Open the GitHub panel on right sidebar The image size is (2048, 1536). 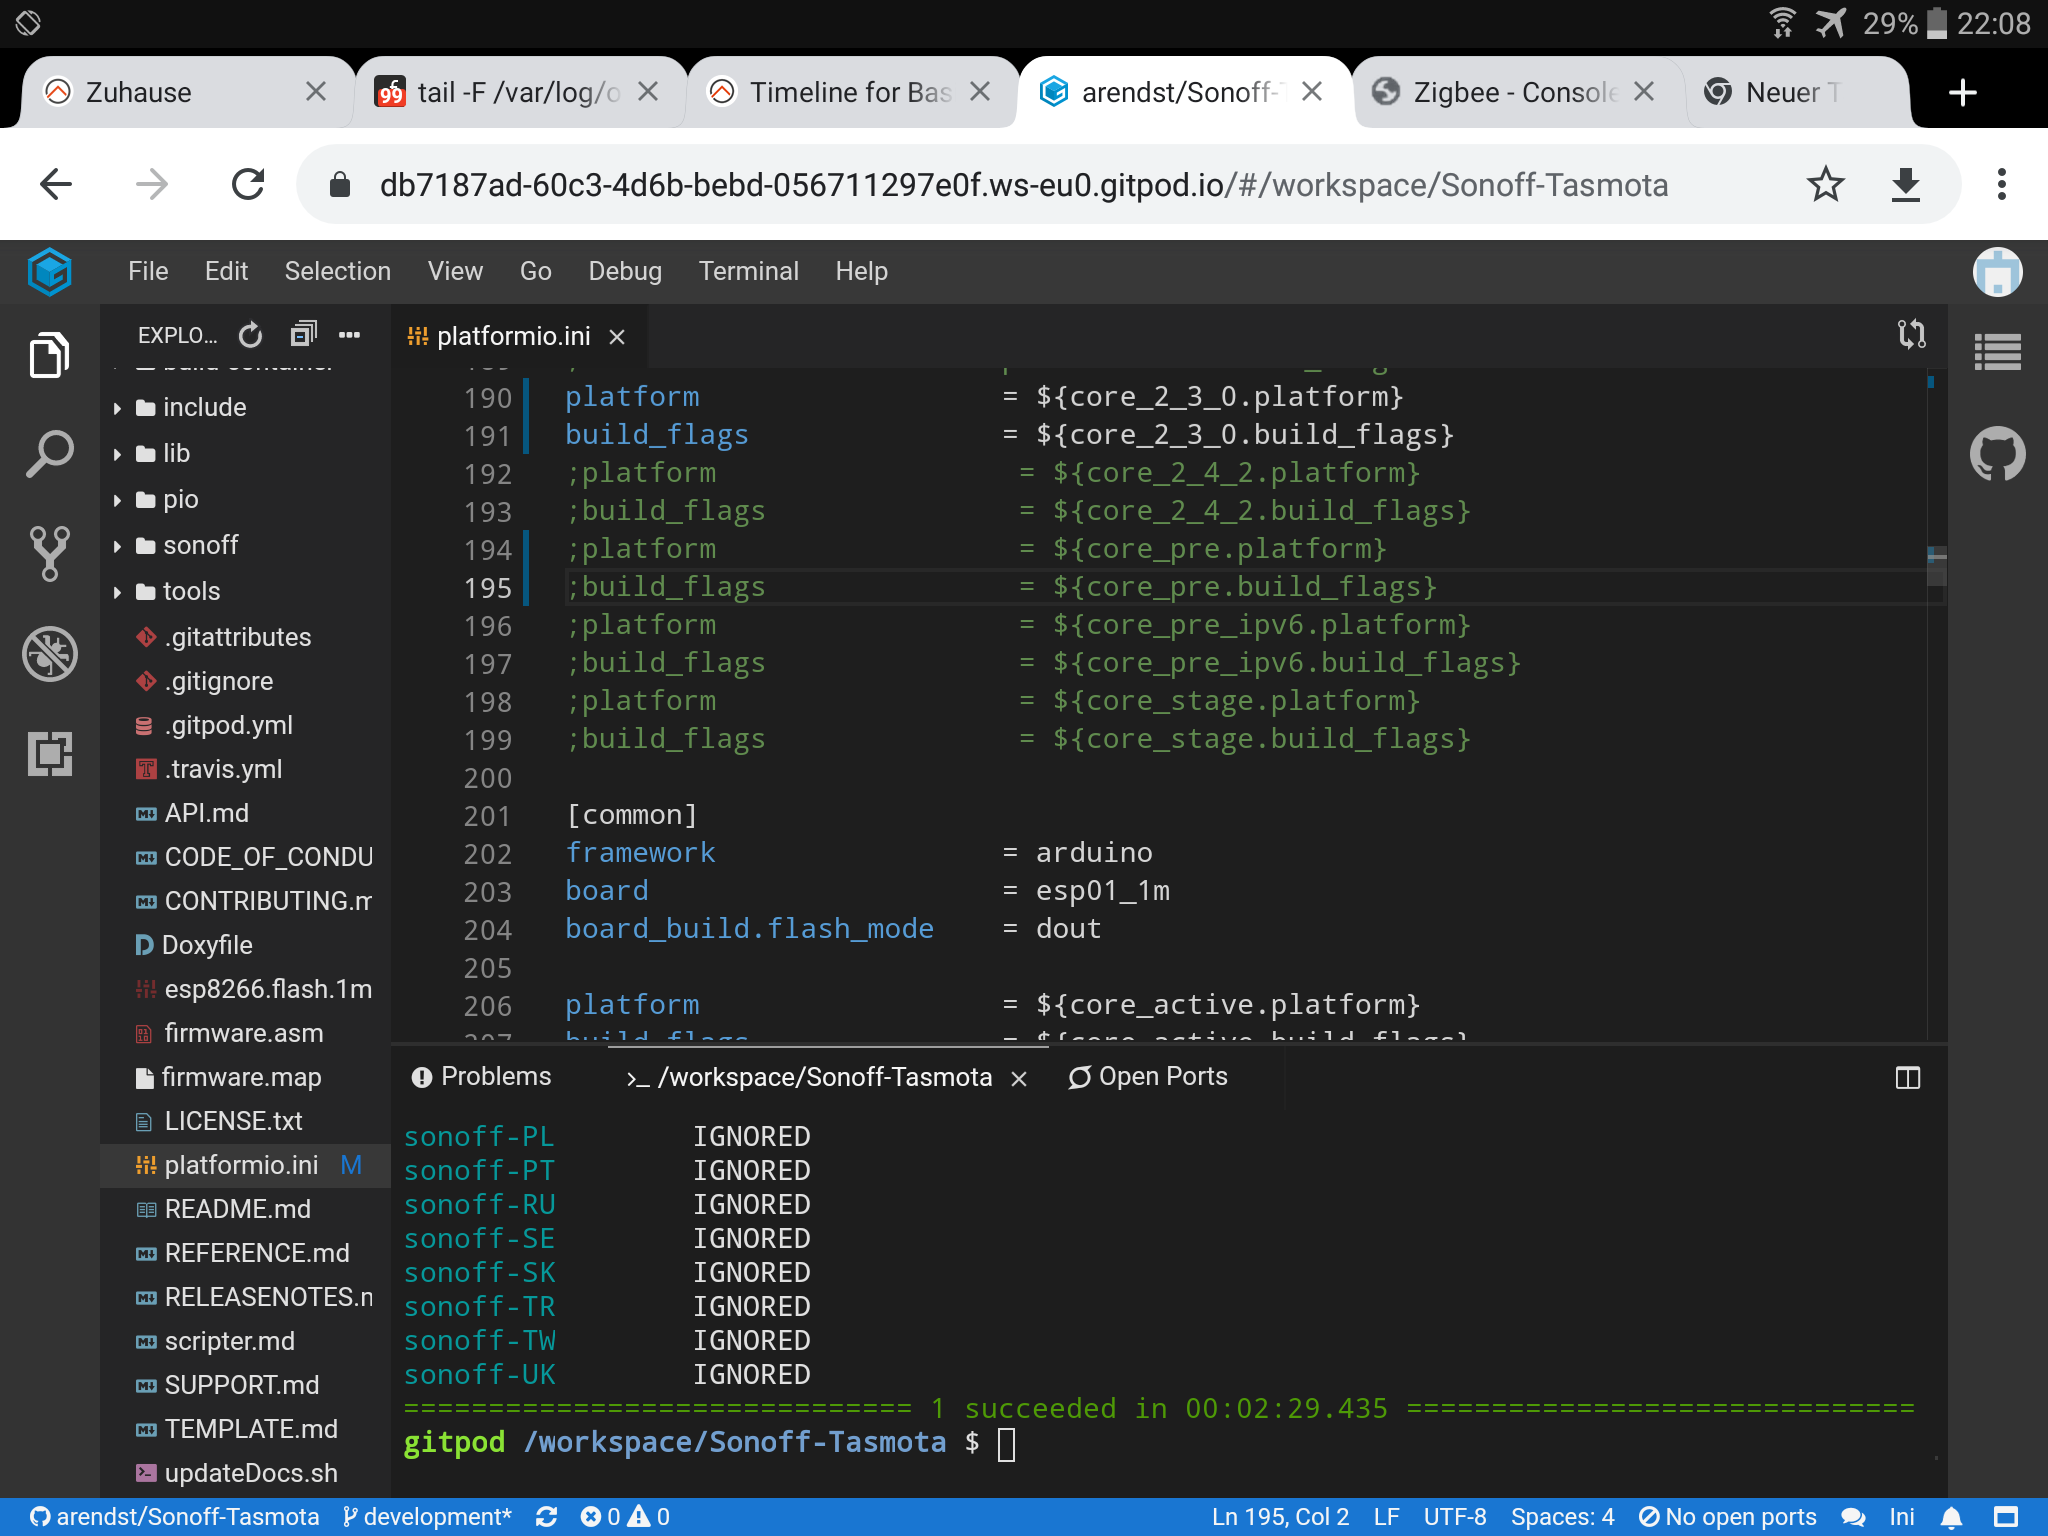pyautogui.click(x=1997, y=453)
